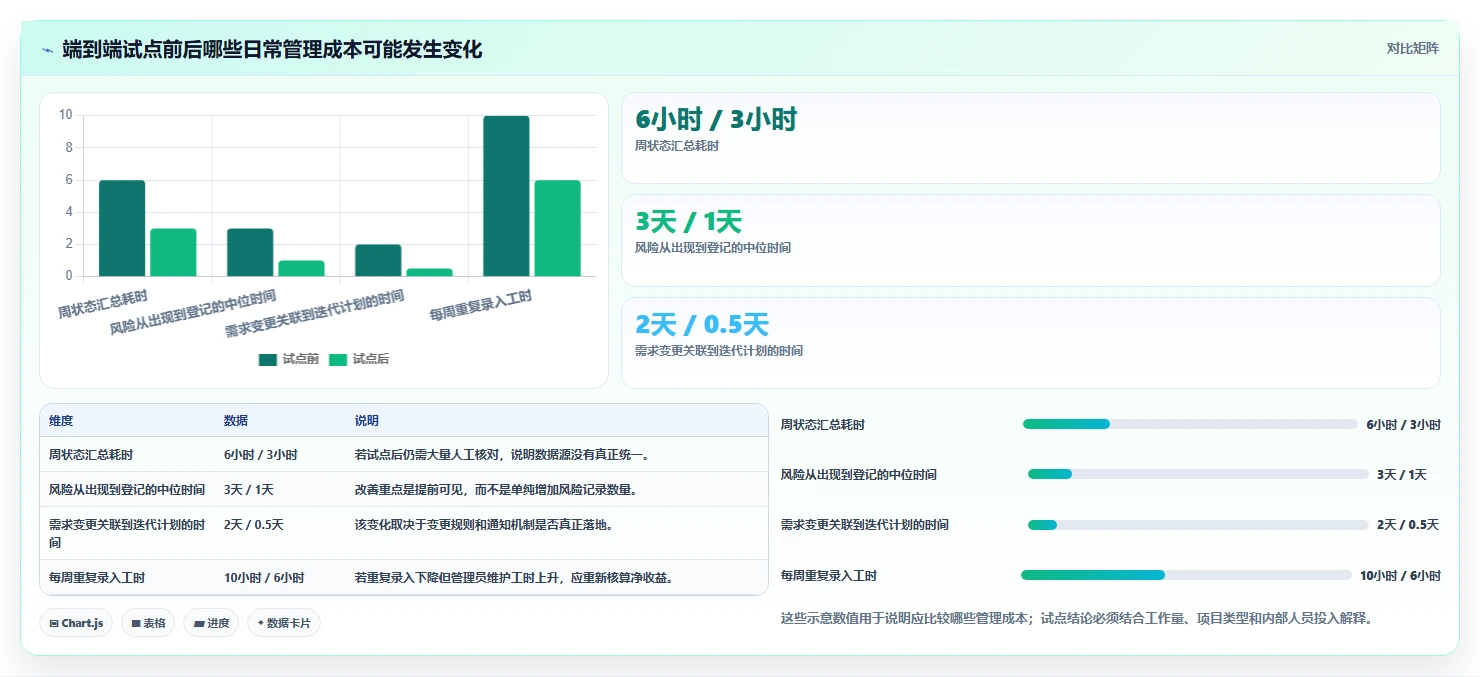
Task: Click the 试点后 bar for 周状态汇总耗时
Action: pyautogui.click(x=173, y=252)
